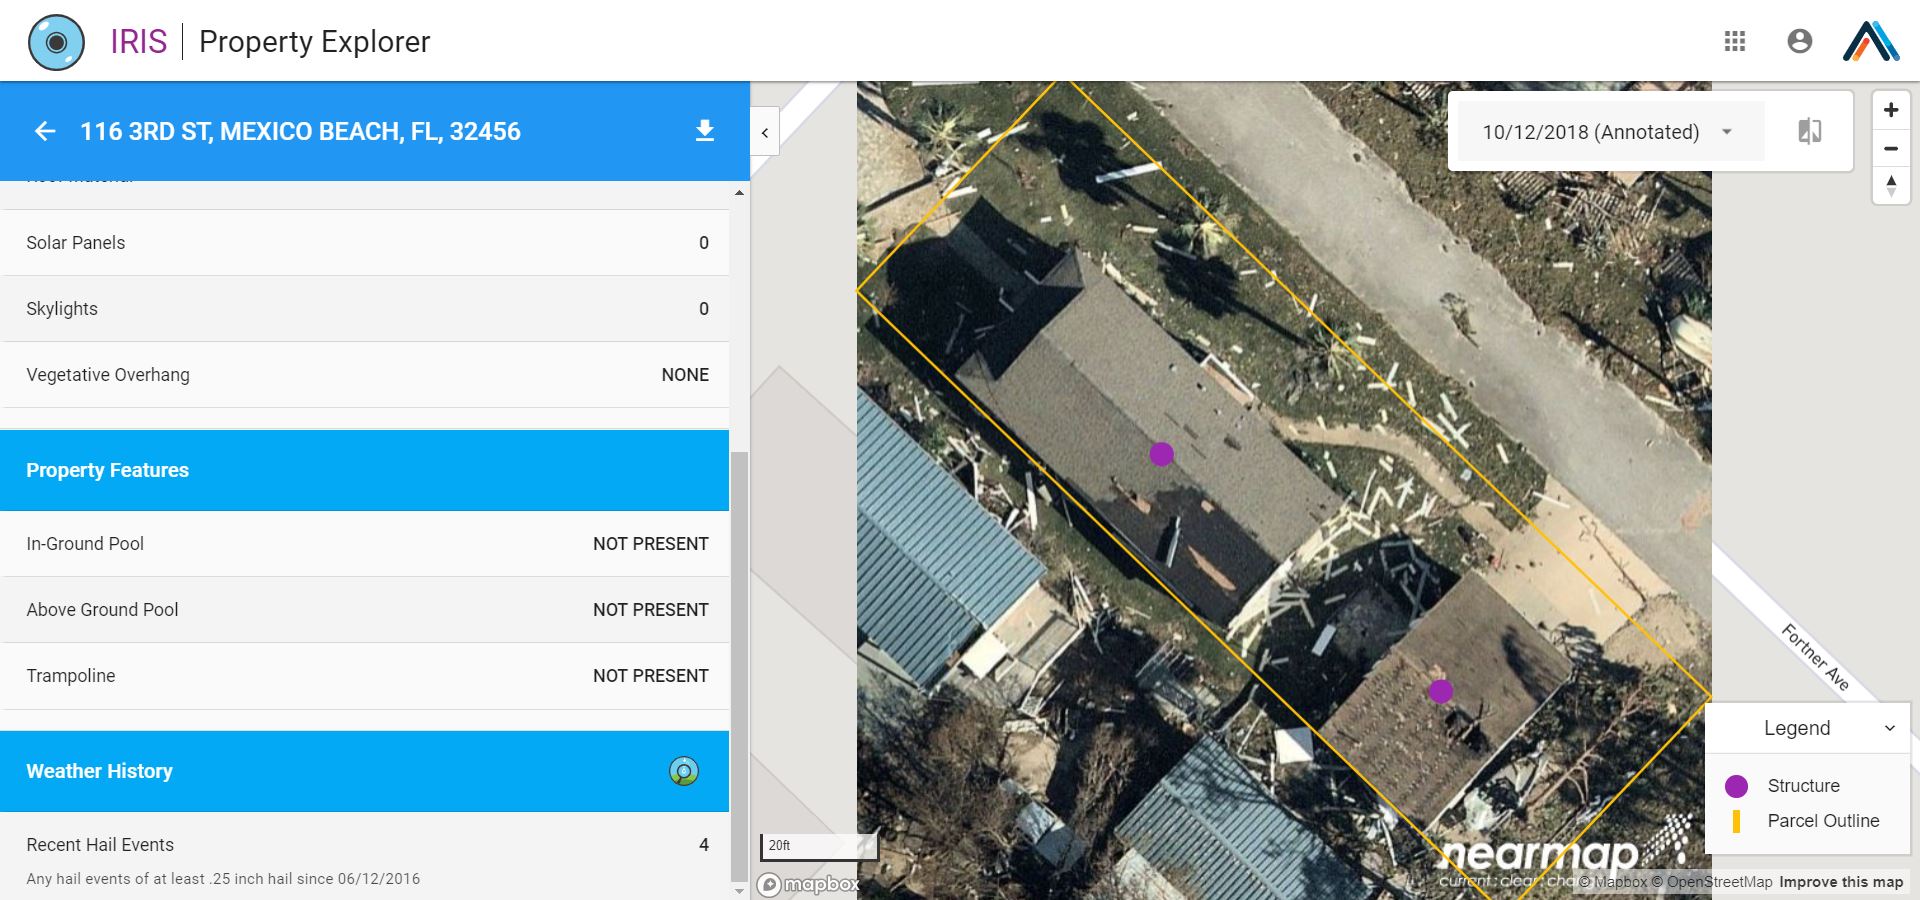The image size is (1920, 900).
Task: Open the user account menu
Action: pyautogui.click(x=1799, y=41)
